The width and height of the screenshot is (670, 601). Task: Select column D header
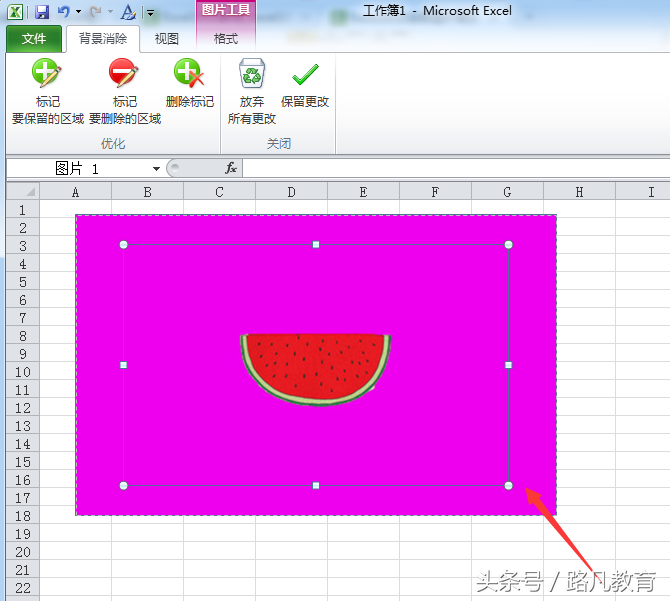point(291,192)
